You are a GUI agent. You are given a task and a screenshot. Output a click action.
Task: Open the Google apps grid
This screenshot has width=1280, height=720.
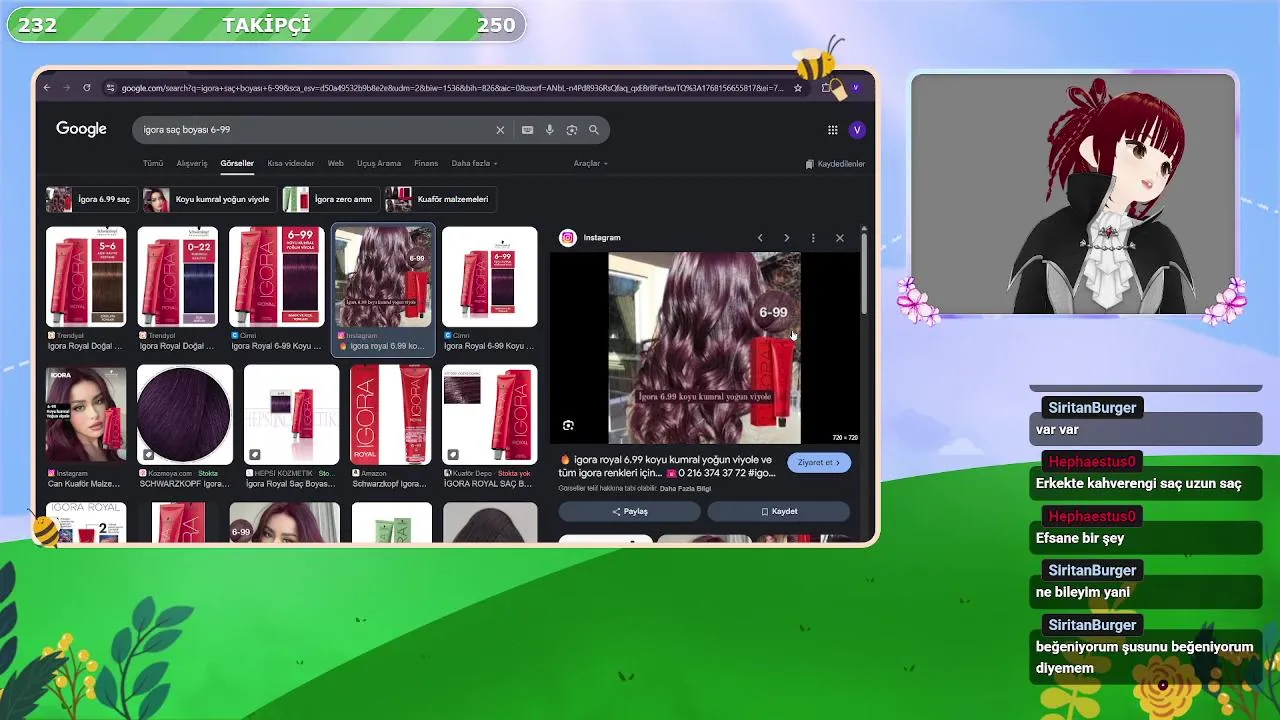point(832,130)
